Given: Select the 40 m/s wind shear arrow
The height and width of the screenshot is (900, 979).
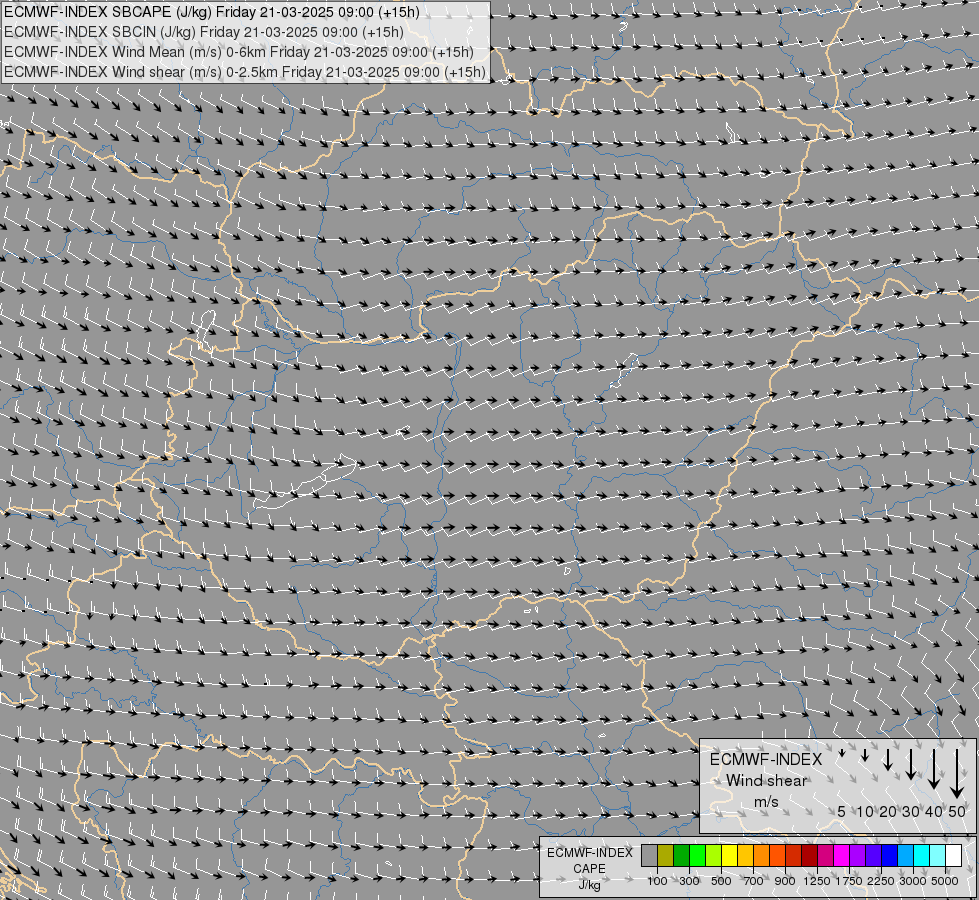Looking at the screenshot, I should tap(934, 768).
